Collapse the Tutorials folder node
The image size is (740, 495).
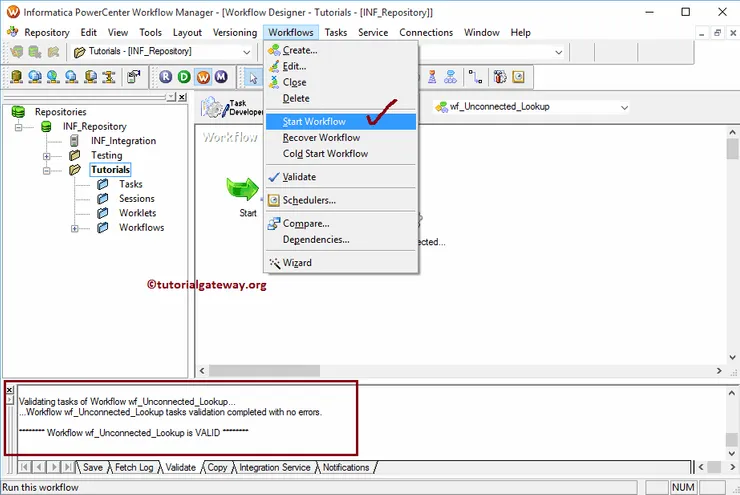pos(46,171)
